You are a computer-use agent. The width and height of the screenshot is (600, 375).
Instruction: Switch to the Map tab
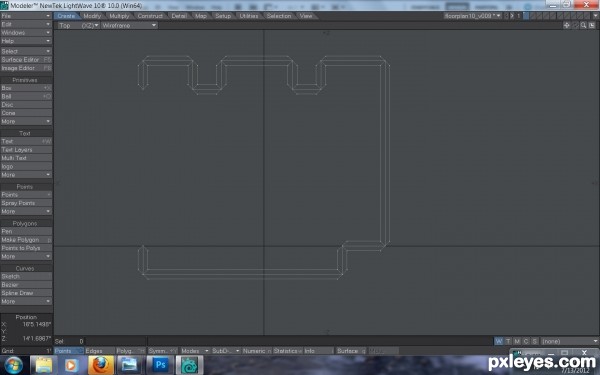click(x=201, y=16)
